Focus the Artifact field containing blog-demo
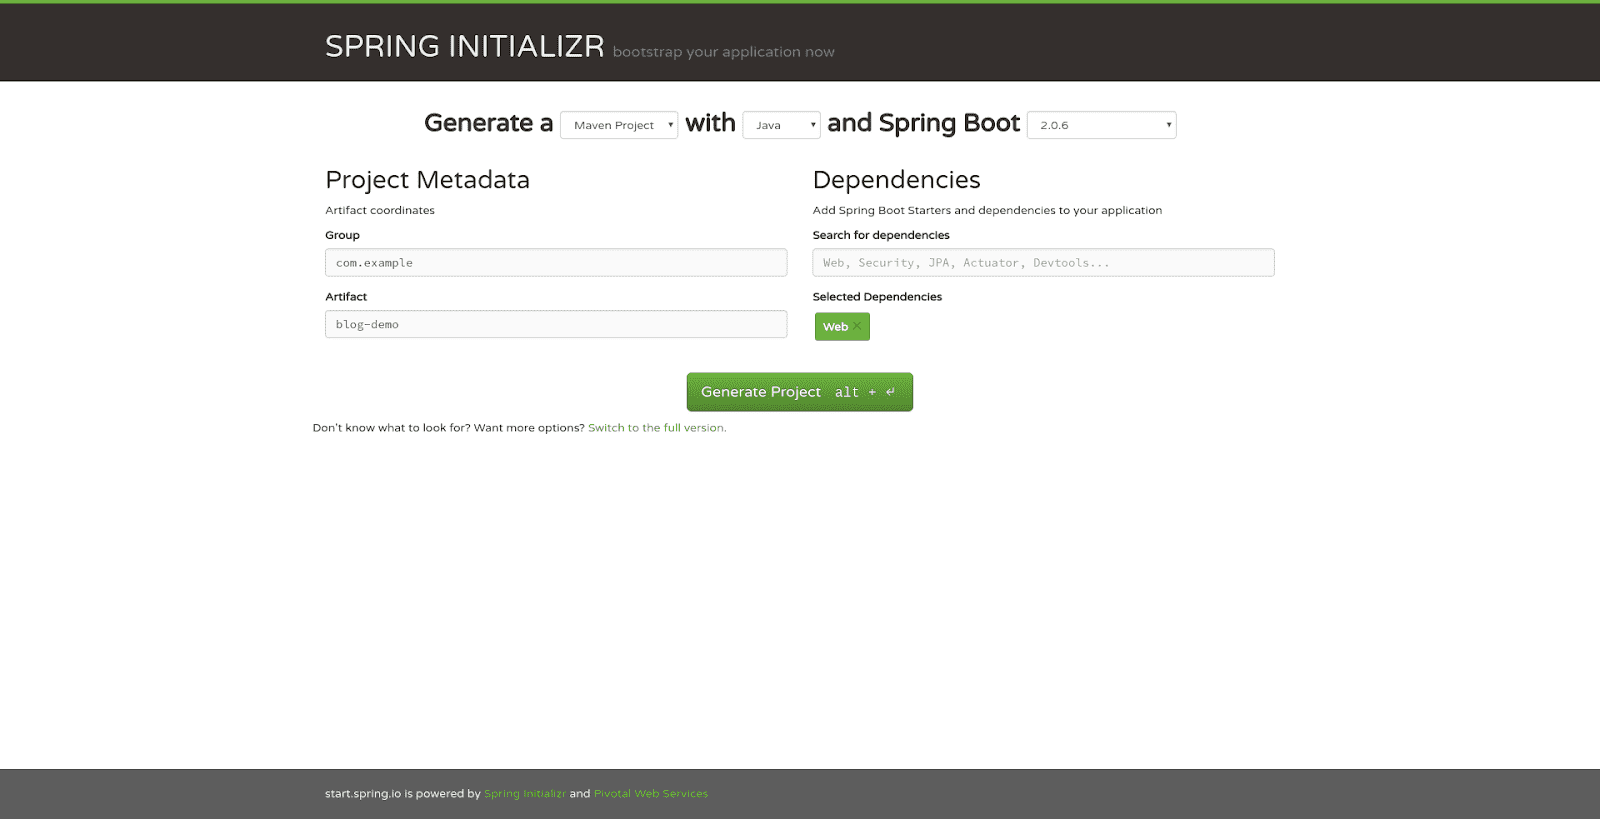1600x819 pixels. (555, 324)
